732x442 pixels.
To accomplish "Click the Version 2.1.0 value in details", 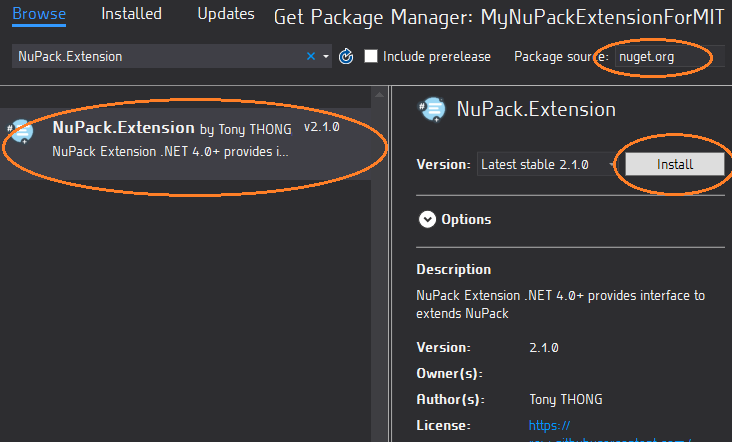I will coord(544,348).
